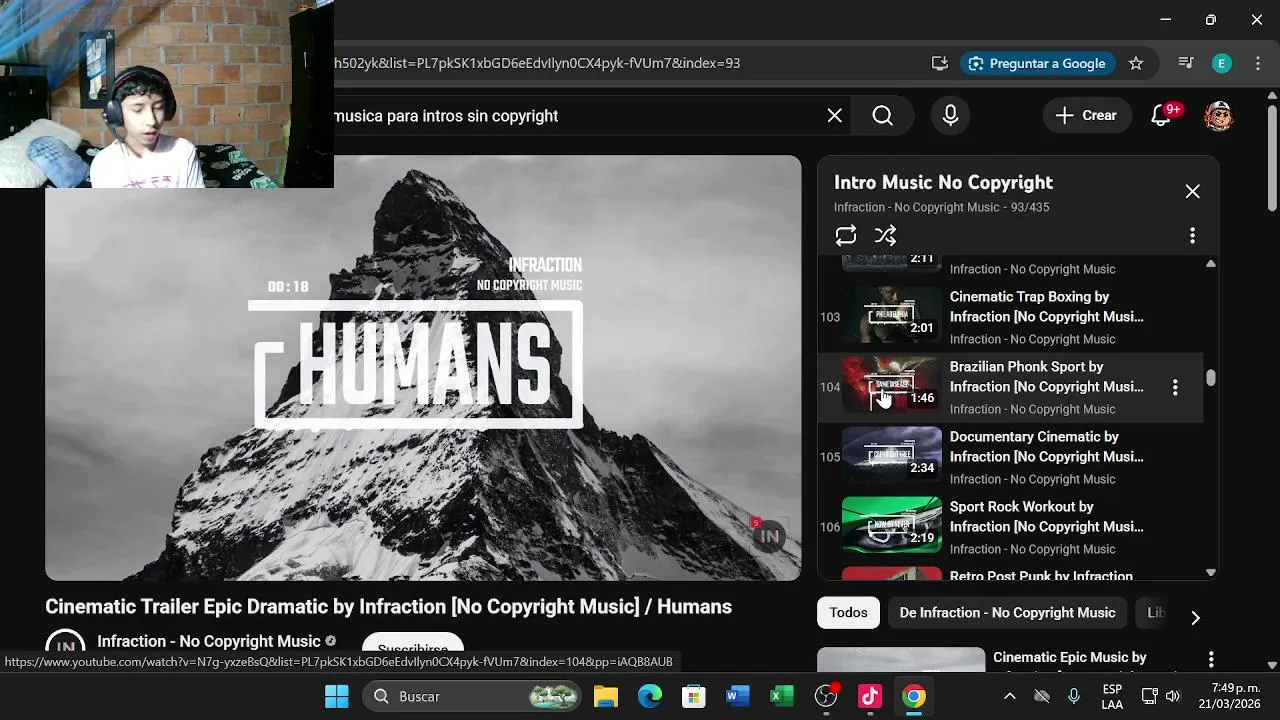Open Chrome from taskbar
The image size is (1280, 720).
click(914, 696)
